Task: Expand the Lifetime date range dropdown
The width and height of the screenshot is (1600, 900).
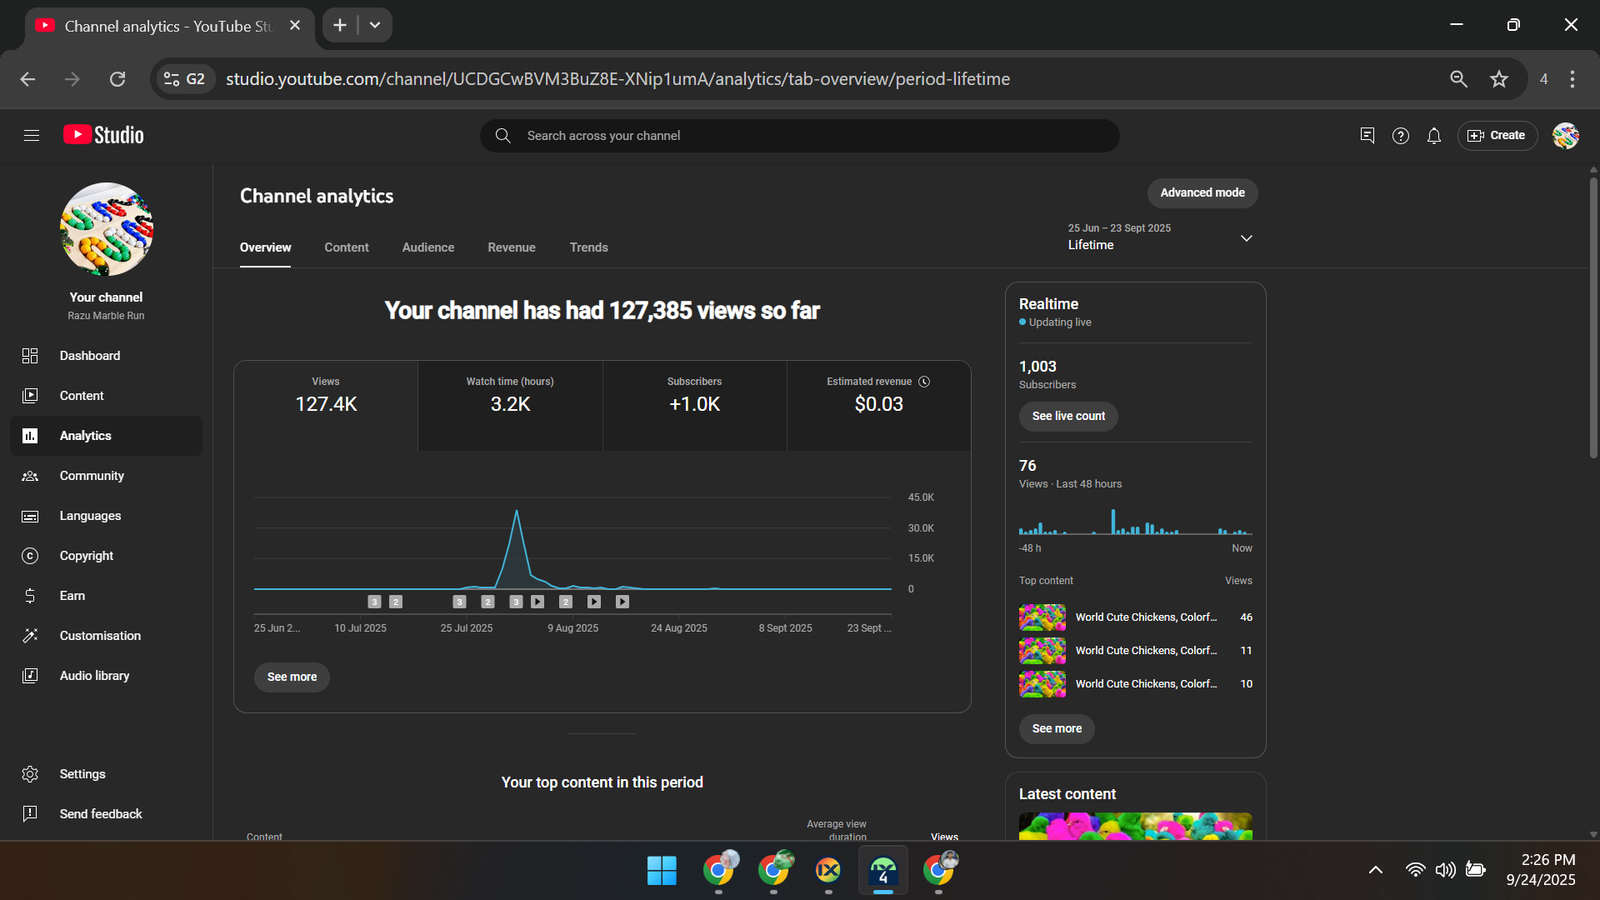Action: [x=1246, y=238]
